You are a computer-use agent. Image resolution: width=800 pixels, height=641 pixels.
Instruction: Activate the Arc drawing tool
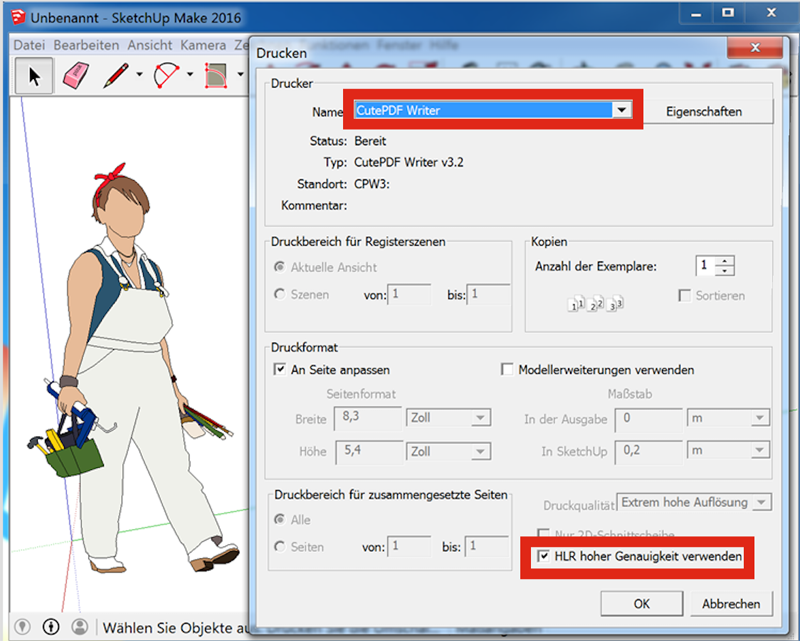pos(167,77)
